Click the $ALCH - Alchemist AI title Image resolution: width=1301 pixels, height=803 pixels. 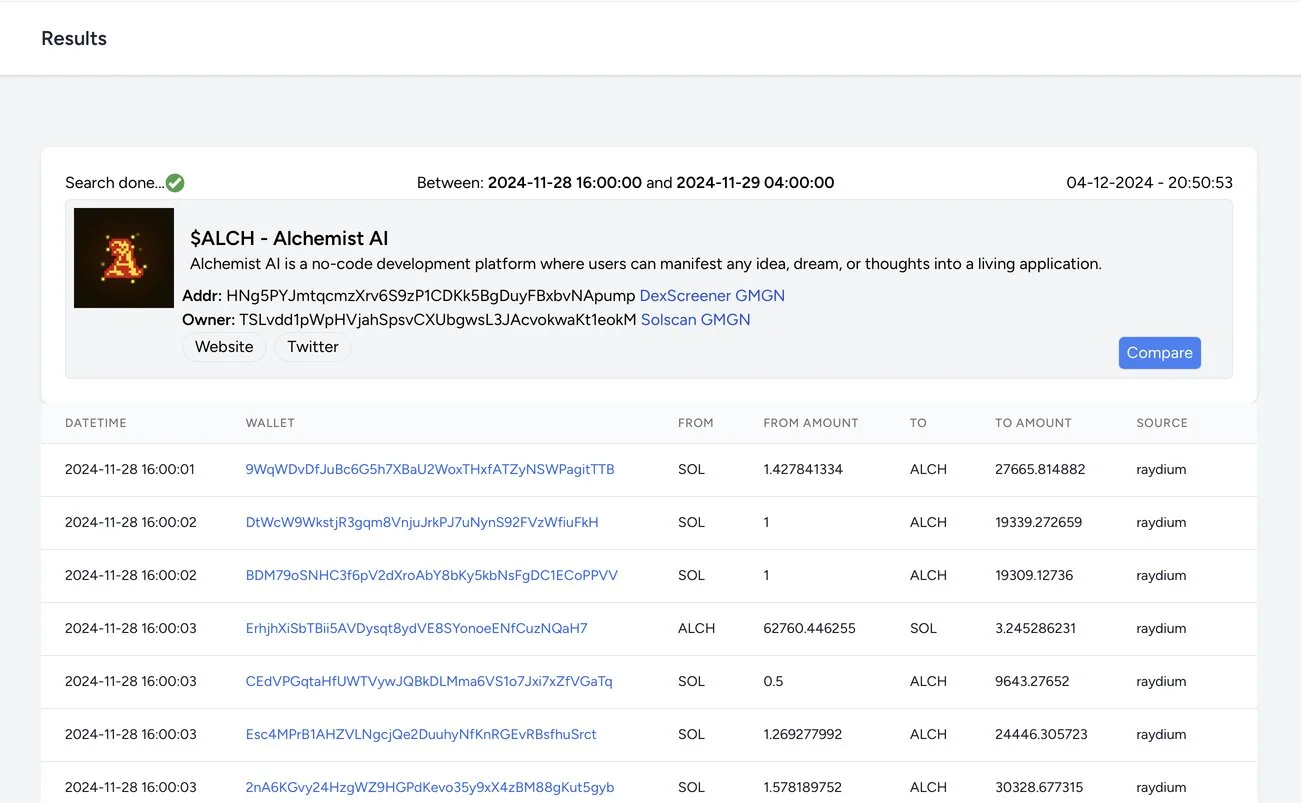pyautogui.click(x=289, y=238)
